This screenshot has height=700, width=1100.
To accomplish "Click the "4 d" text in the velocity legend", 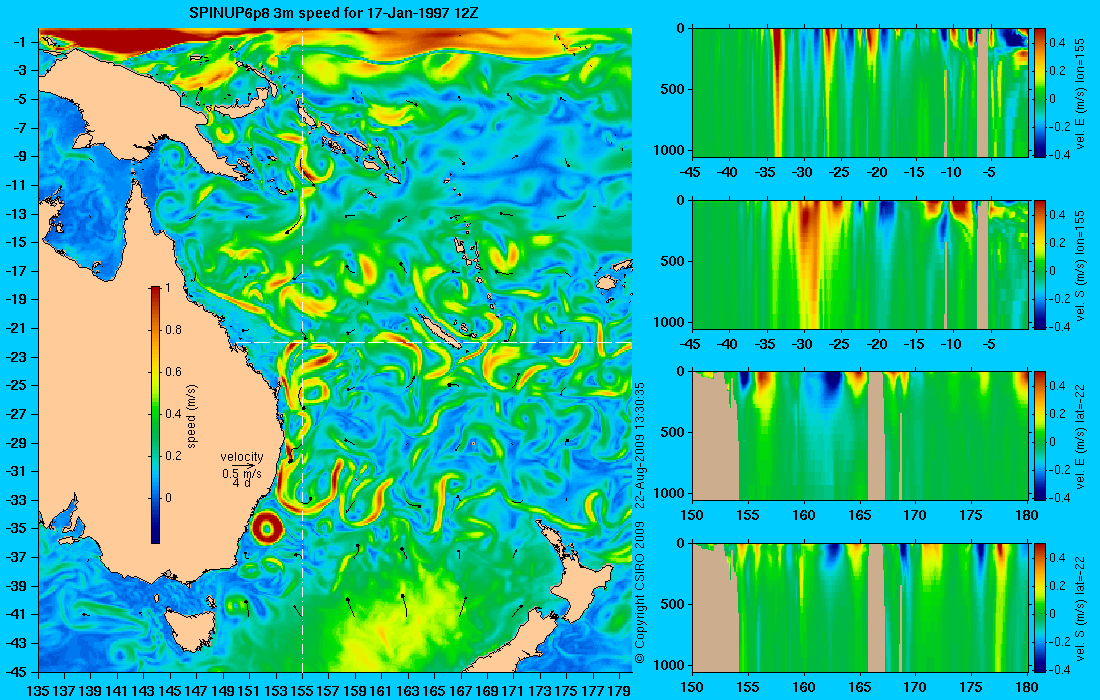I will point(241,483).
